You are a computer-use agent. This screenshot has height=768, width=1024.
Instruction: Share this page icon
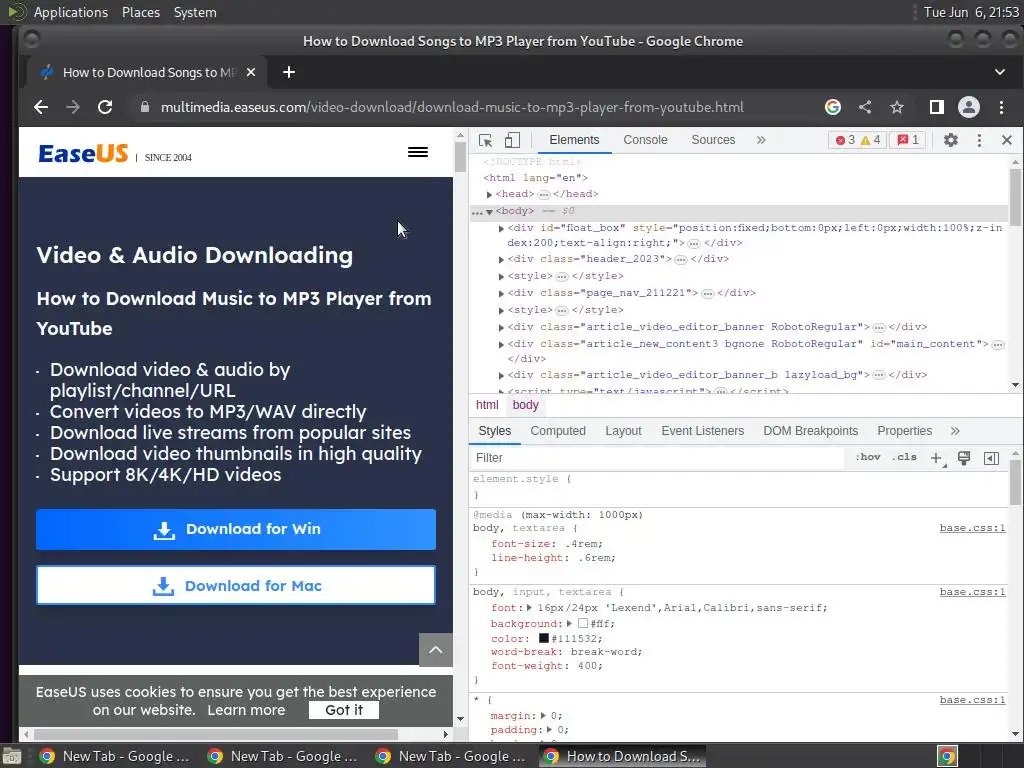pos(865,107)
